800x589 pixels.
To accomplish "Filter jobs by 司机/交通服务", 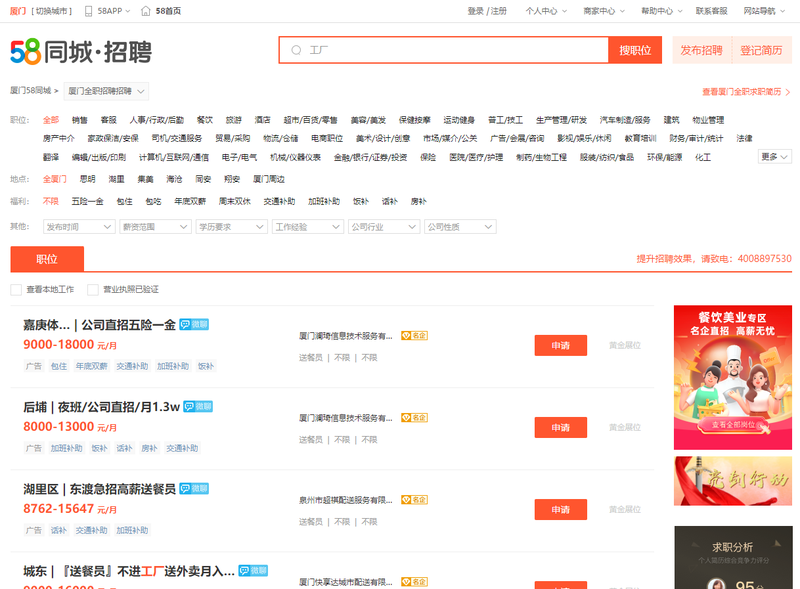I will pyautogui.click(x=177, y=138).
